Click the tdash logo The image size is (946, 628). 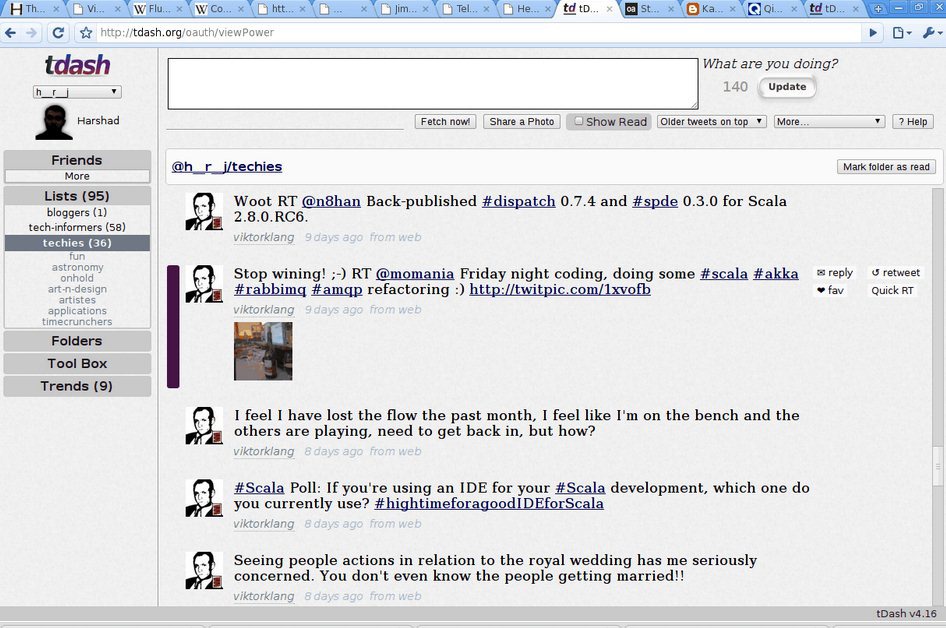(x=77, y=65)
